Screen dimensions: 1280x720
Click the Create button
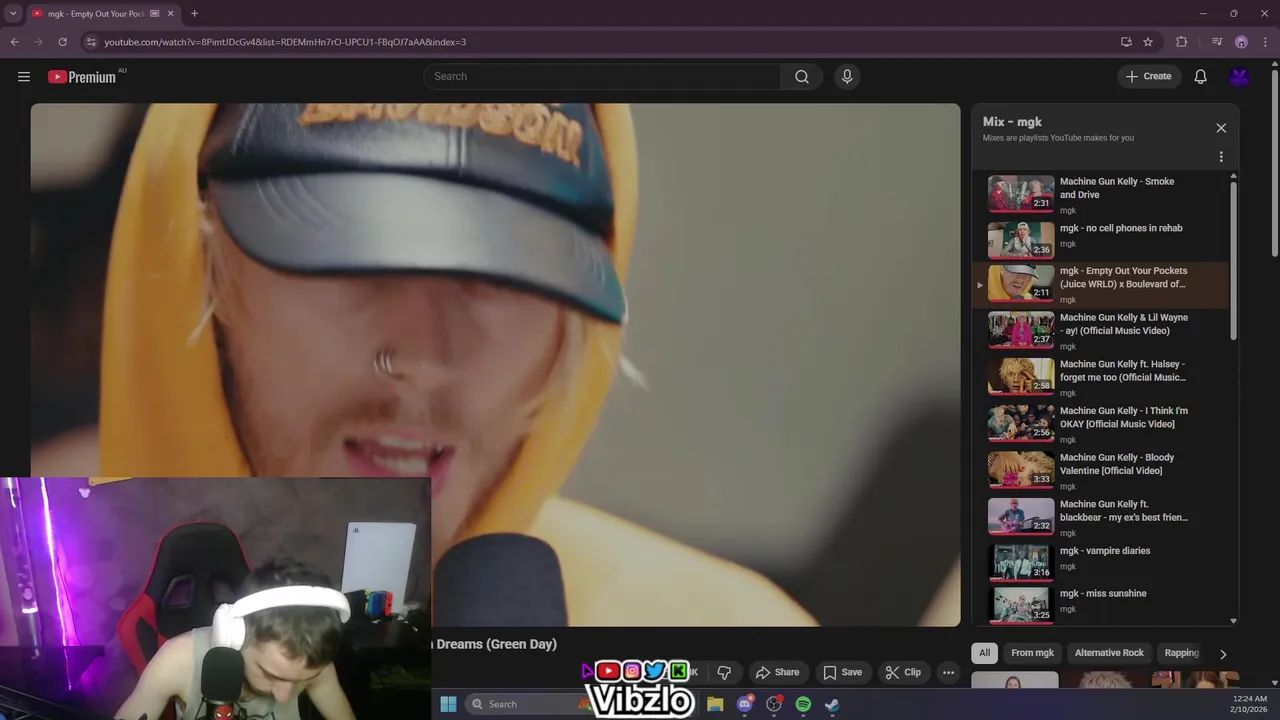coord(1148,76)
